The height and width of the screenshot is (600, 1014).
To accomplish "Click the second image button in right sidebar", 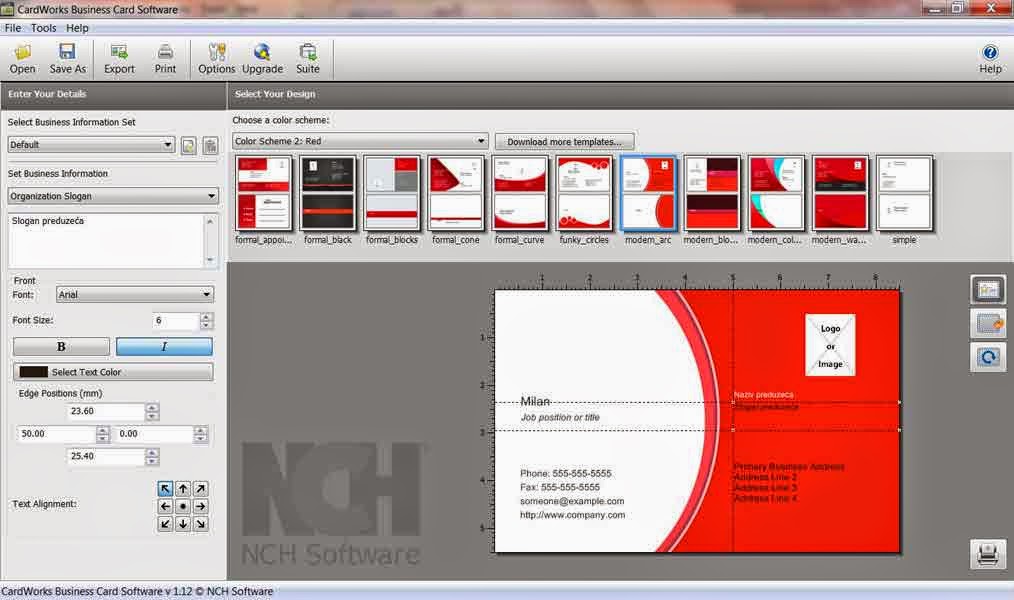I will tap(987, 323).
